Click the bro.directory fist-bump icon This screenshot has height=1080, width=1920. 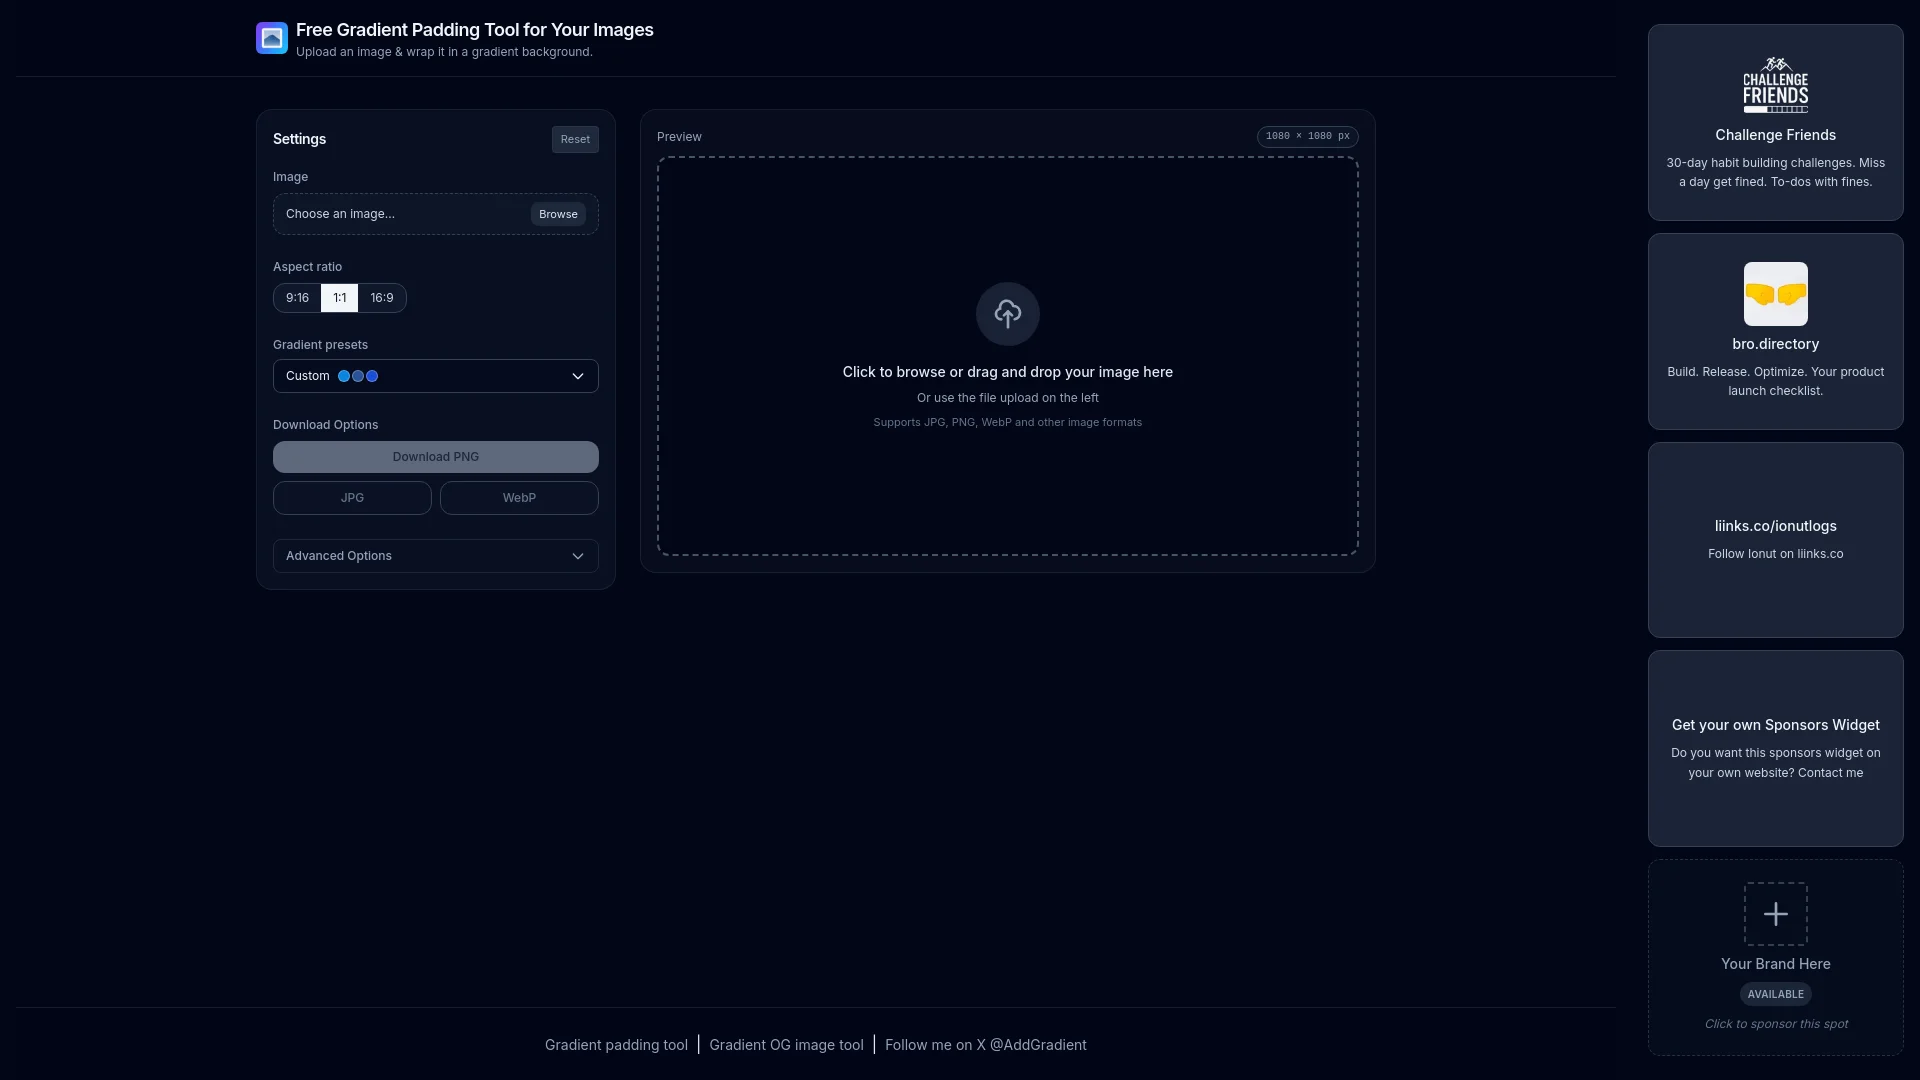point(1775,294)
